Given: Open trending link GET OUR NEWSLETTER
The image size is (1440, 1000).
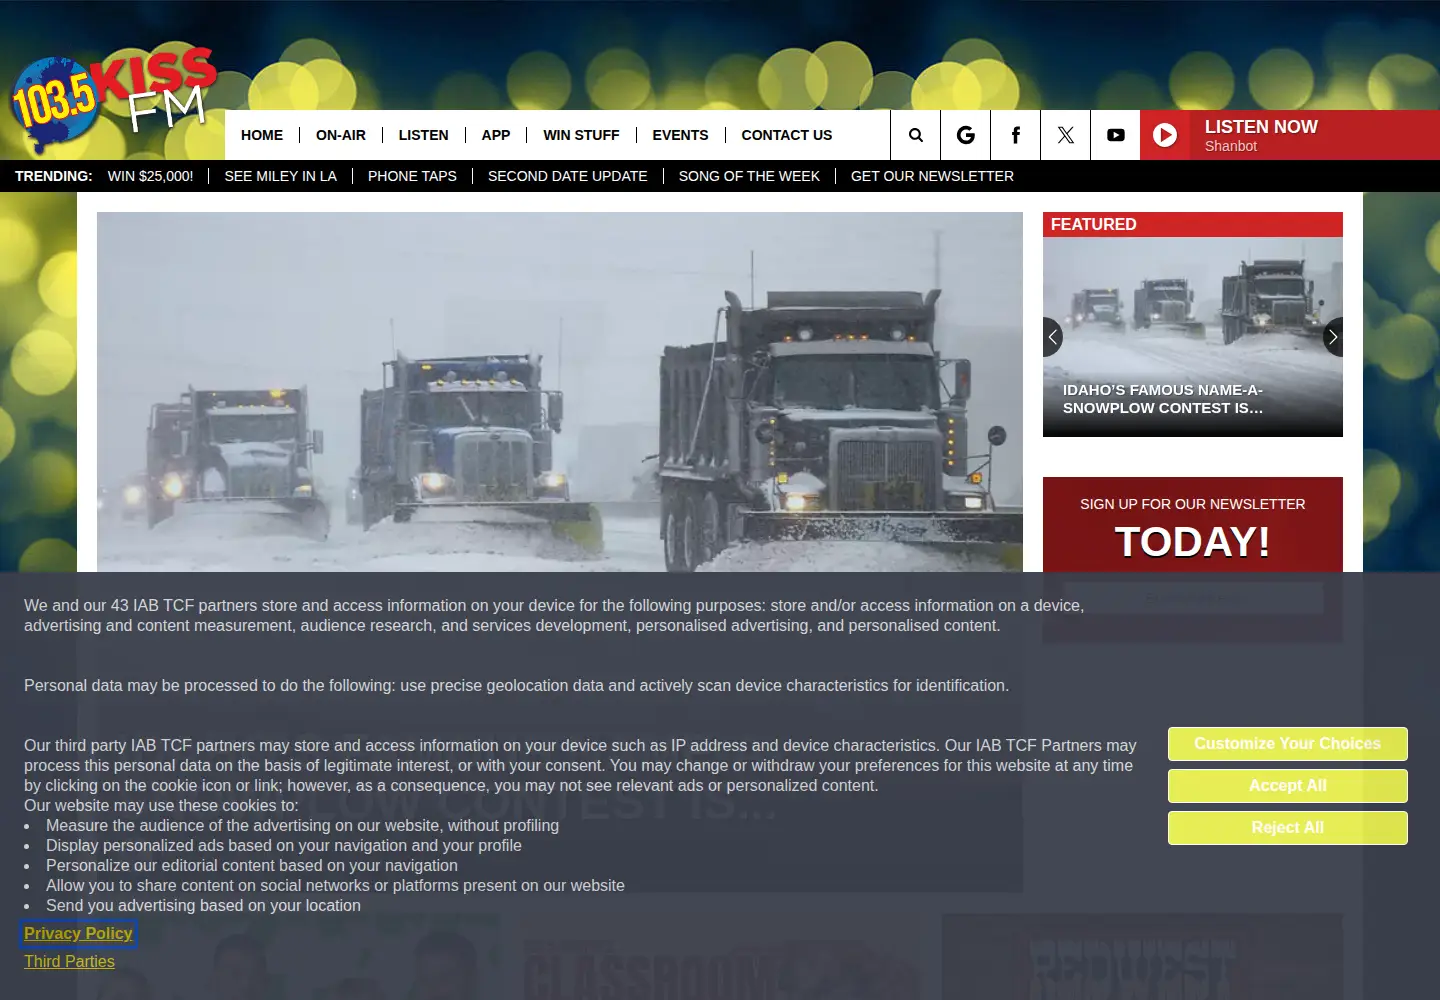Looking at the screenshot, I should (932, 176).
